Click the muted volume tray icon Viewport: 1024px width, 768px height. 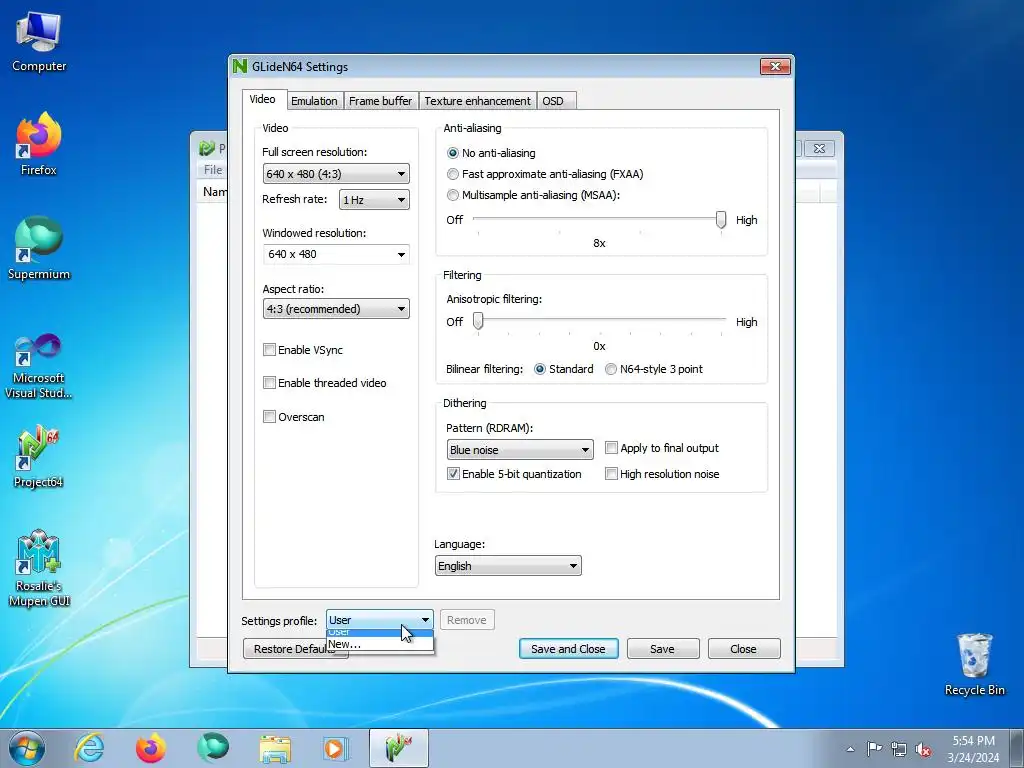point(923,749)
